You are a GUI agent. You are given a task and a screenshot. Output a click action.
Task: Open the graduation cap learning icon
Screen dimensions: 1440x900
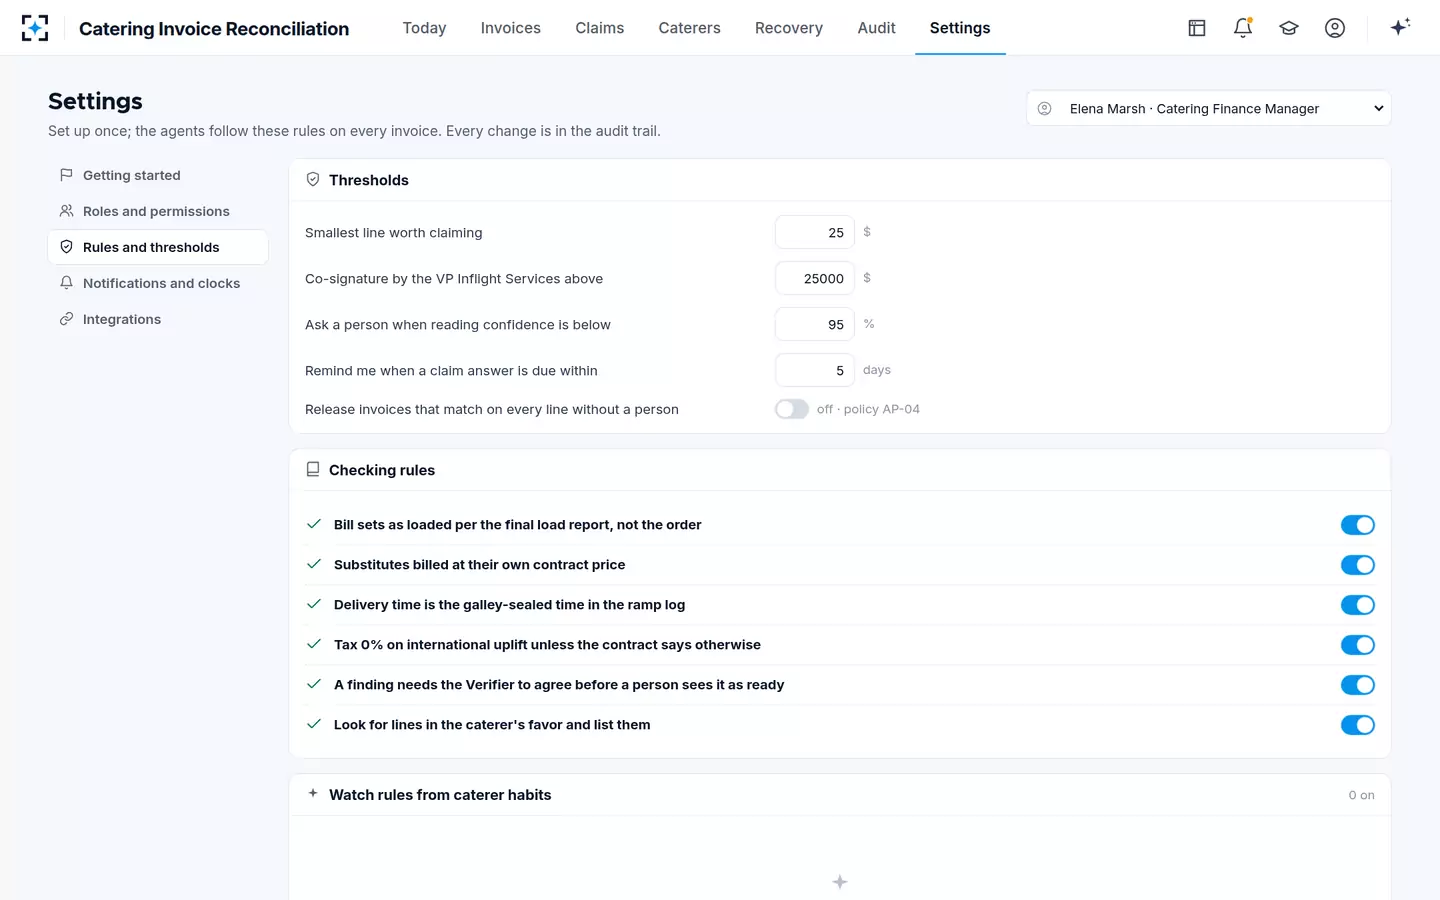tap(1289, 28)
